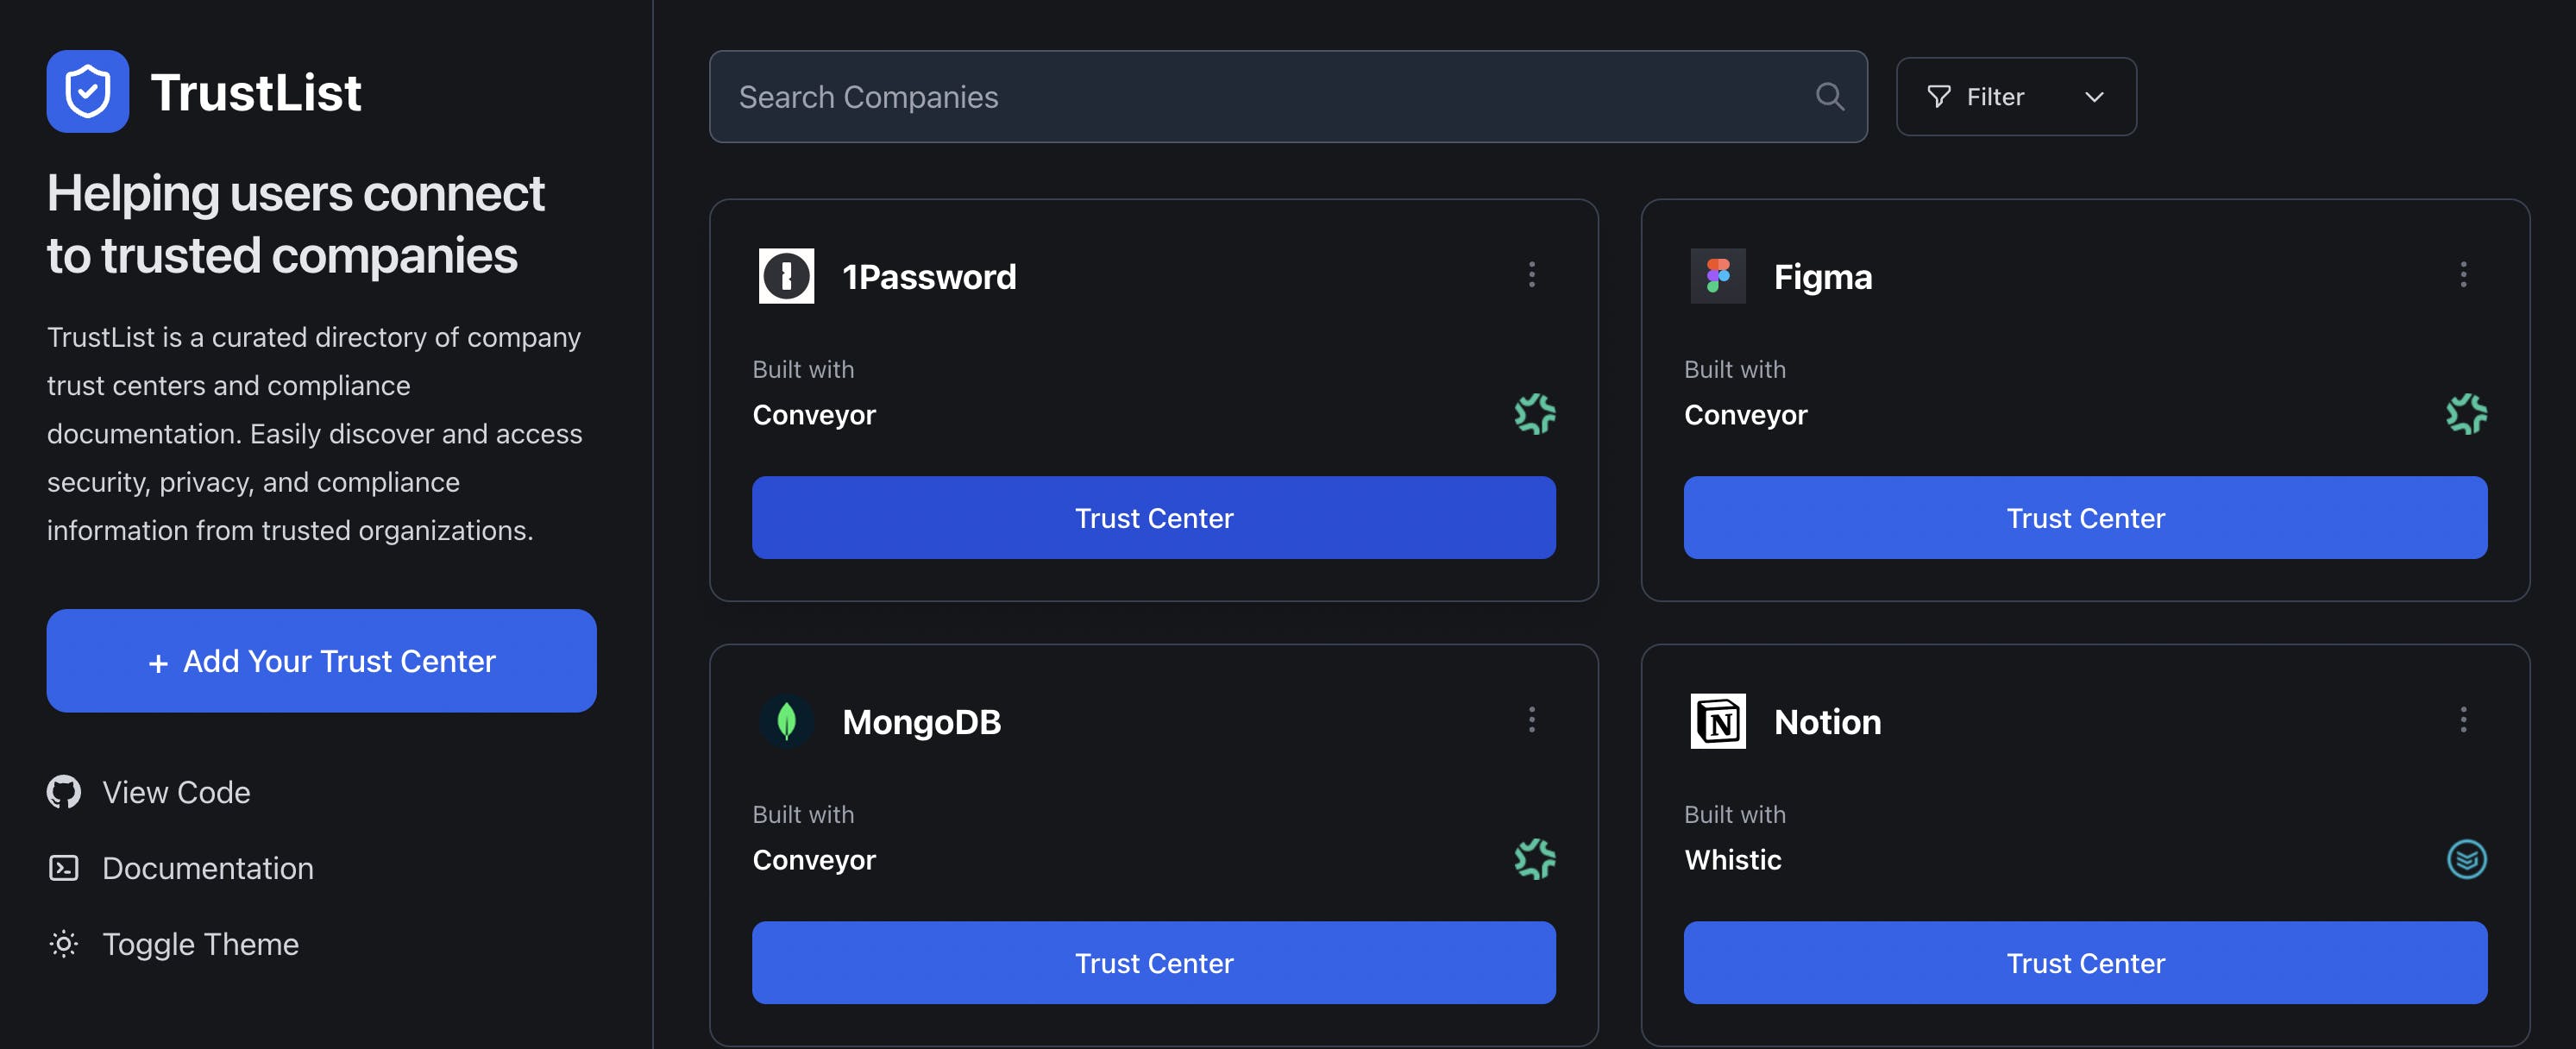2576x1049 pixels.
Task: Click the Figma logo icon
Action: click(1717, 276)
